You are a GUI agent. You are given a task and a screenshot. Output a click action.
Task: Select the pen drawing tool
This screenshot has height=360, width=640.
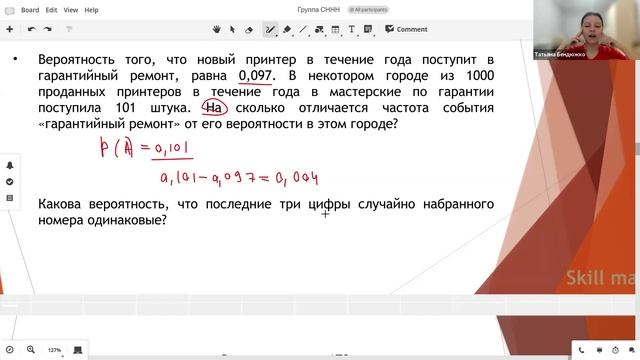[x=270, y=30]
